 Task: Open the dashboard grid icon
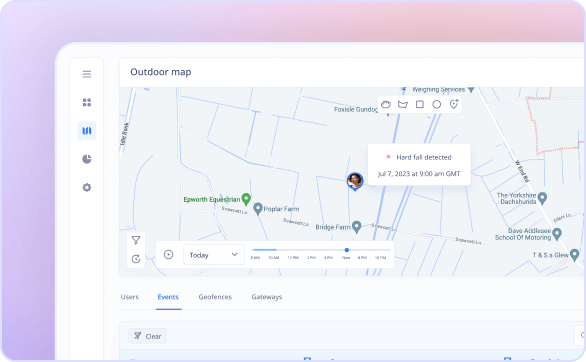pos(87,102)
